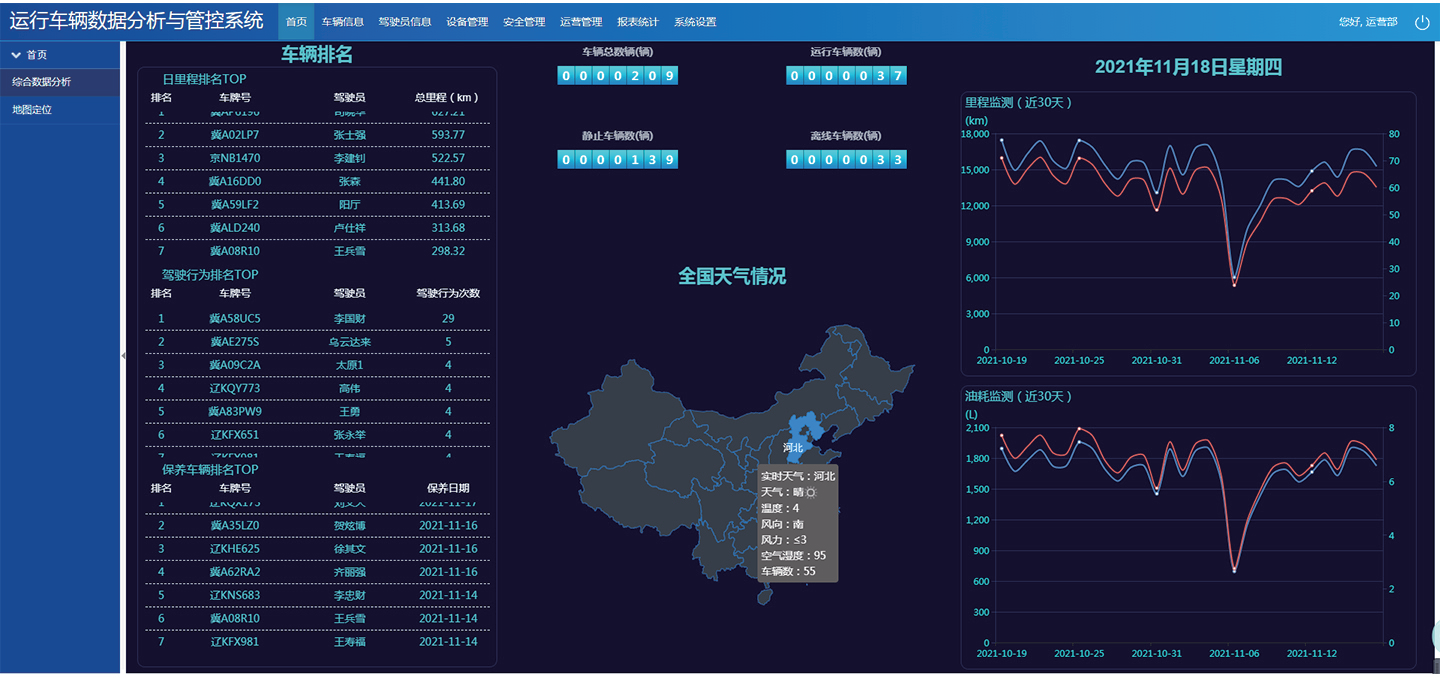
Task: Go to 设备管理 in top navigation
Action: [467, 22]
